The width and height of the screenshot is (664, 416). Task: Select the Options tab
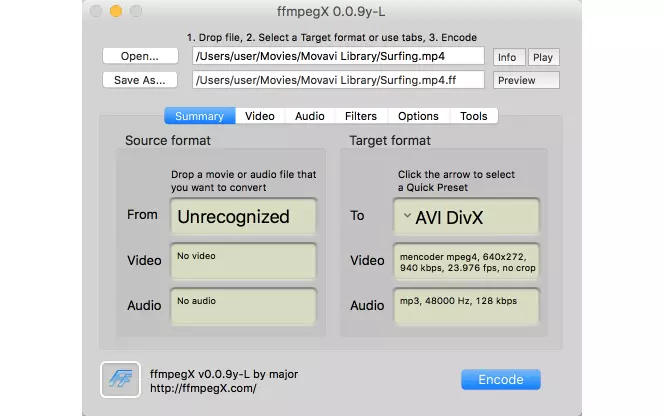(418, 116)
